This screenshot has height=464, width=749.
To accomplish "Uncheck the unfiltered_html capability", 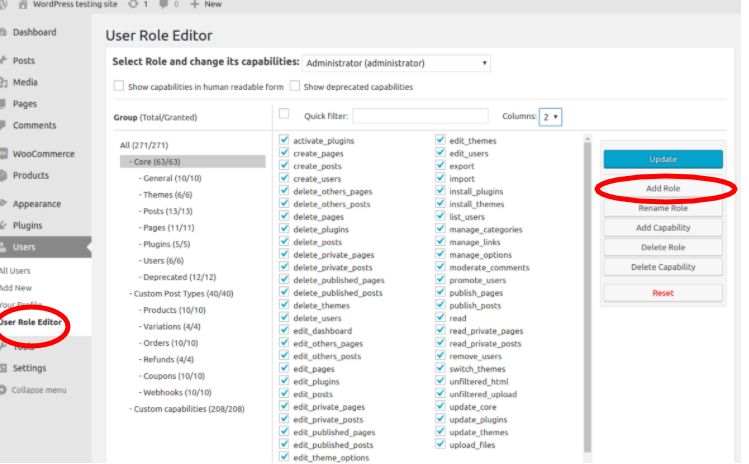I will tap(440, 380).
